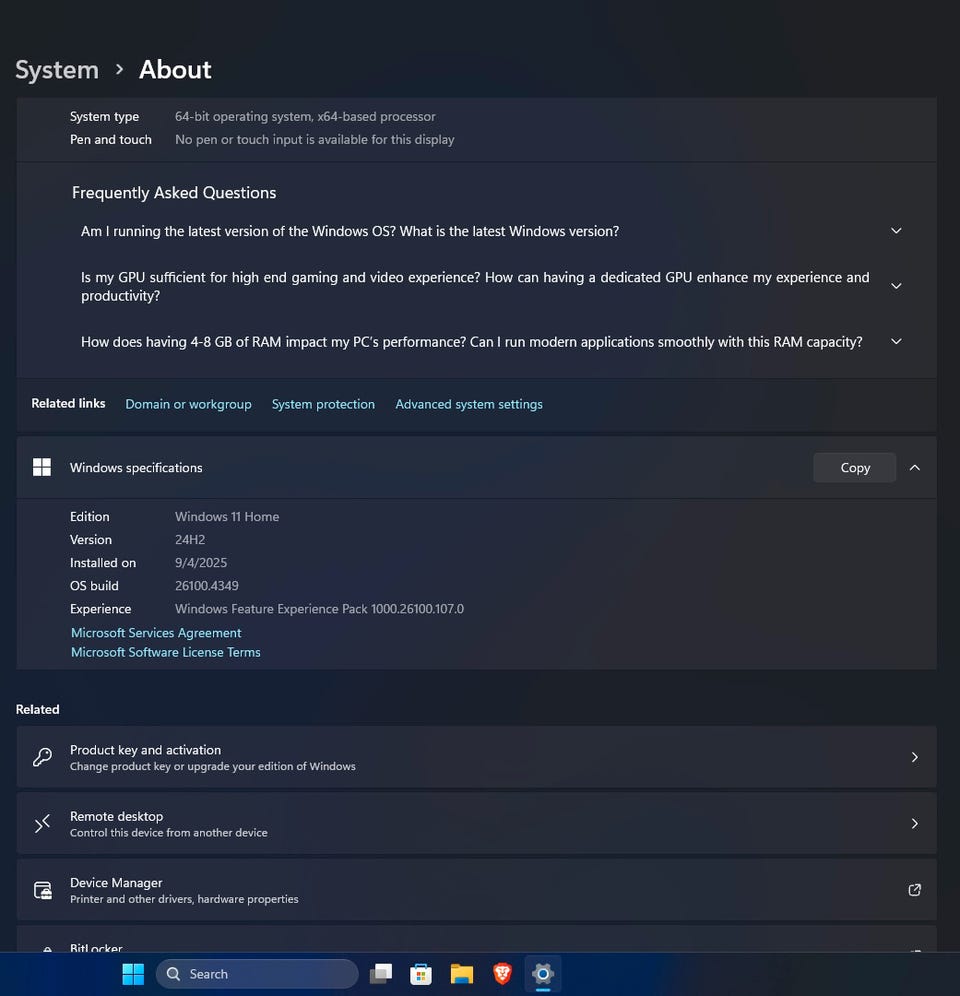Open Device Manager entry
Screen dimensions: 960x996
(x=477, y=890)
